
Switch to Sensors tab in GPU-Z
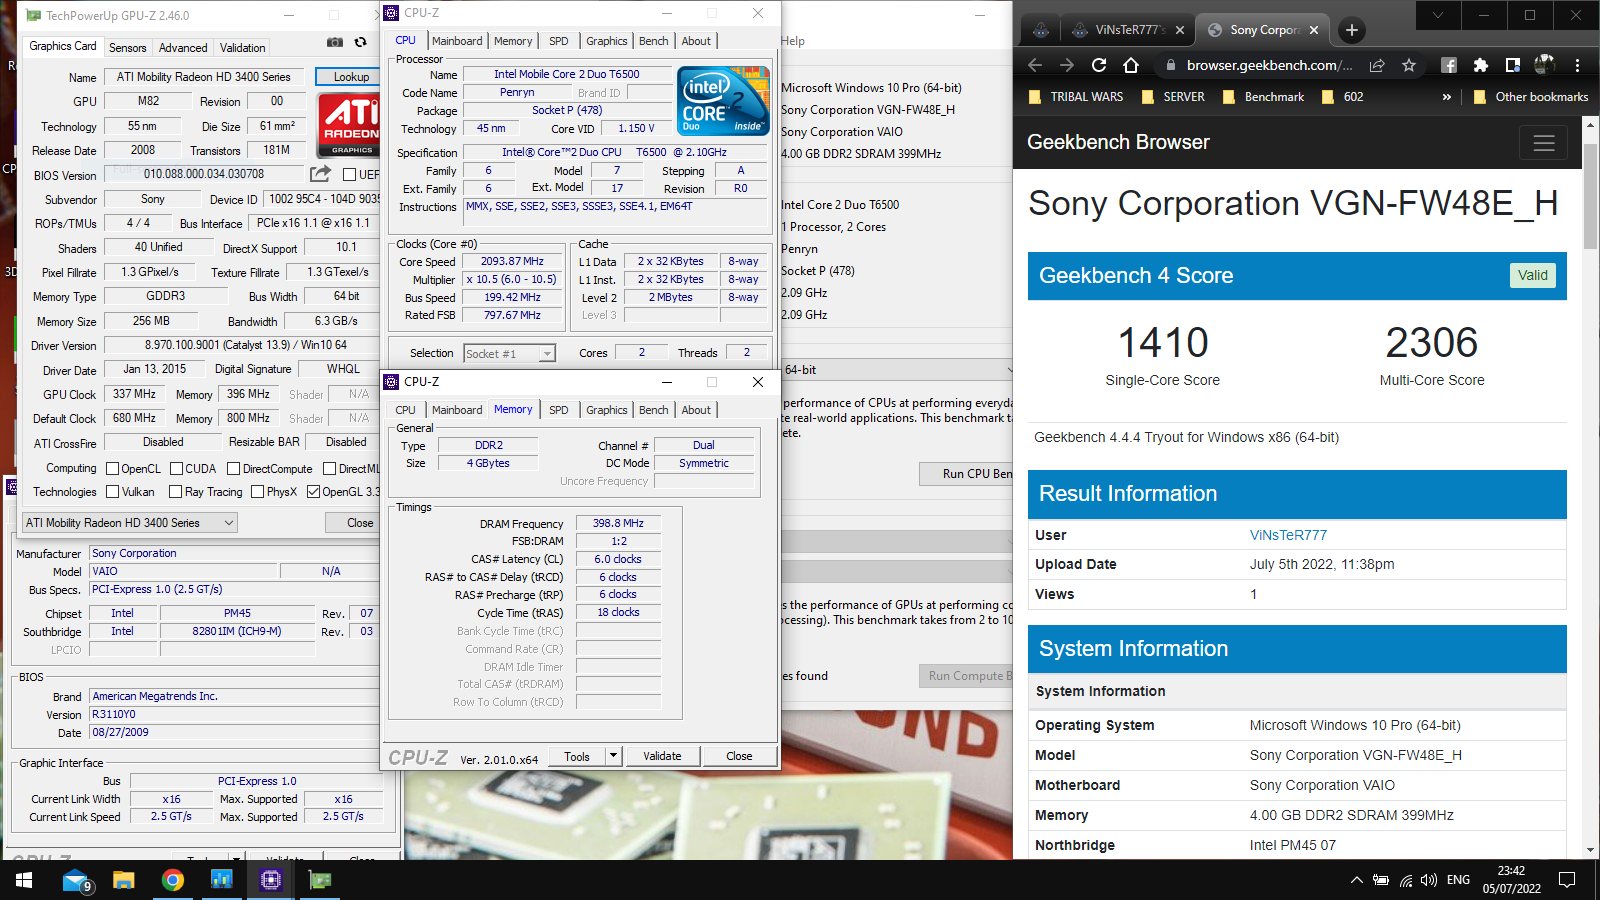[x=127, y=47]
